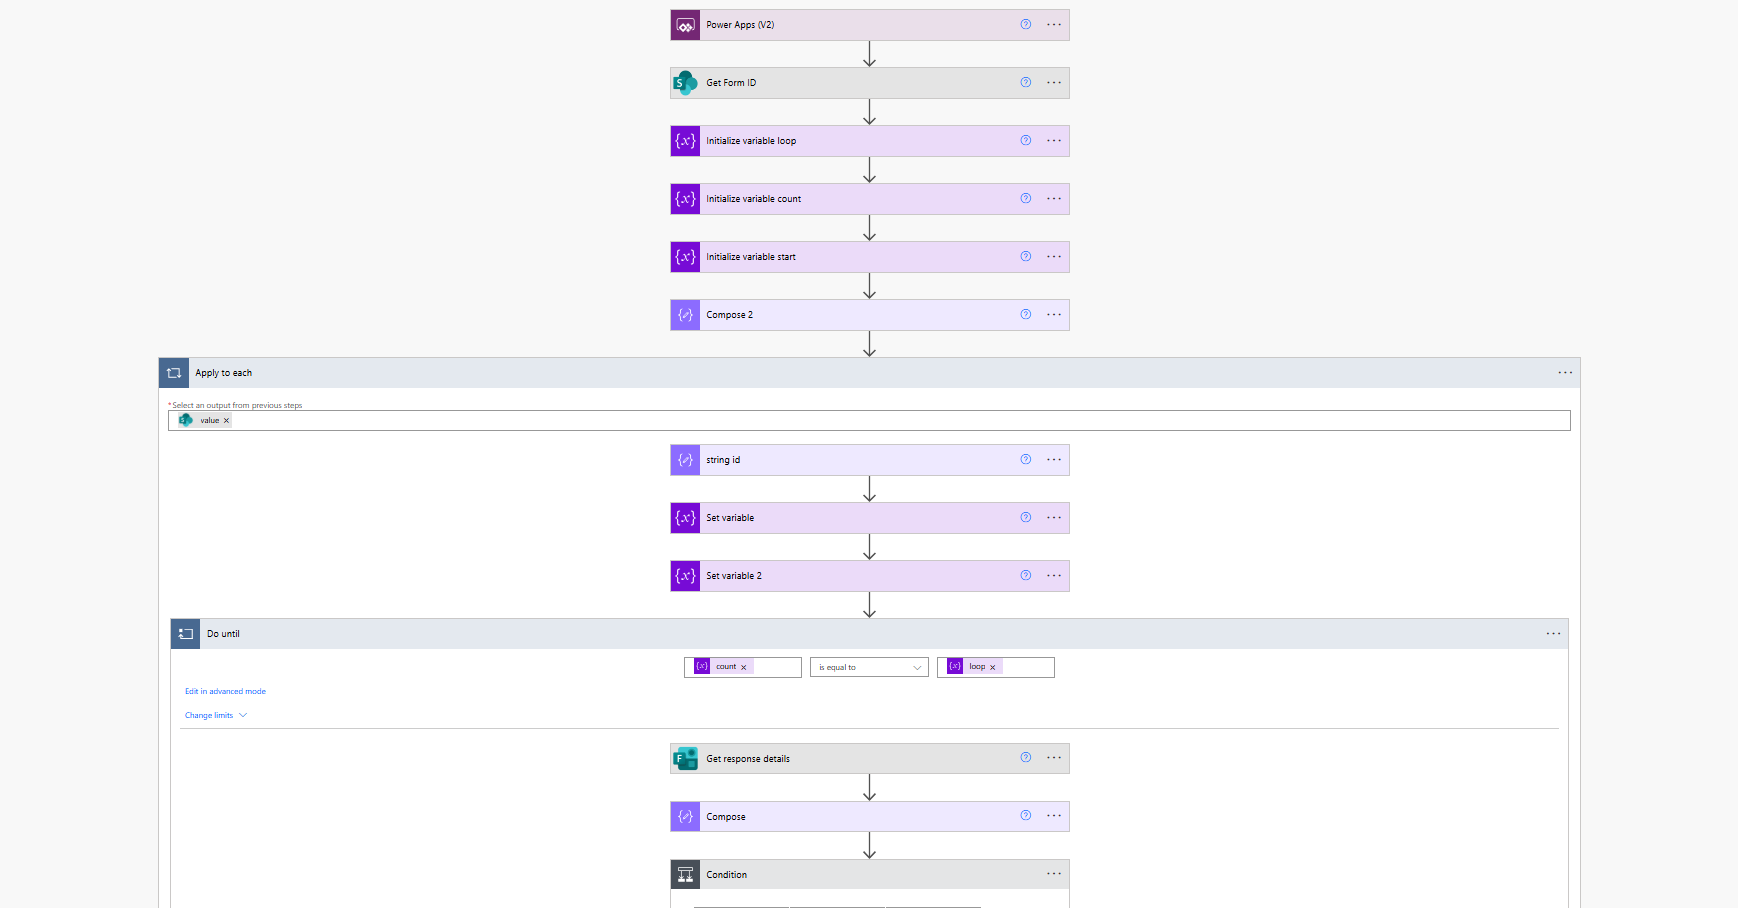
Task: Open help for Compose 2 action
Action: click(1025, 315)
